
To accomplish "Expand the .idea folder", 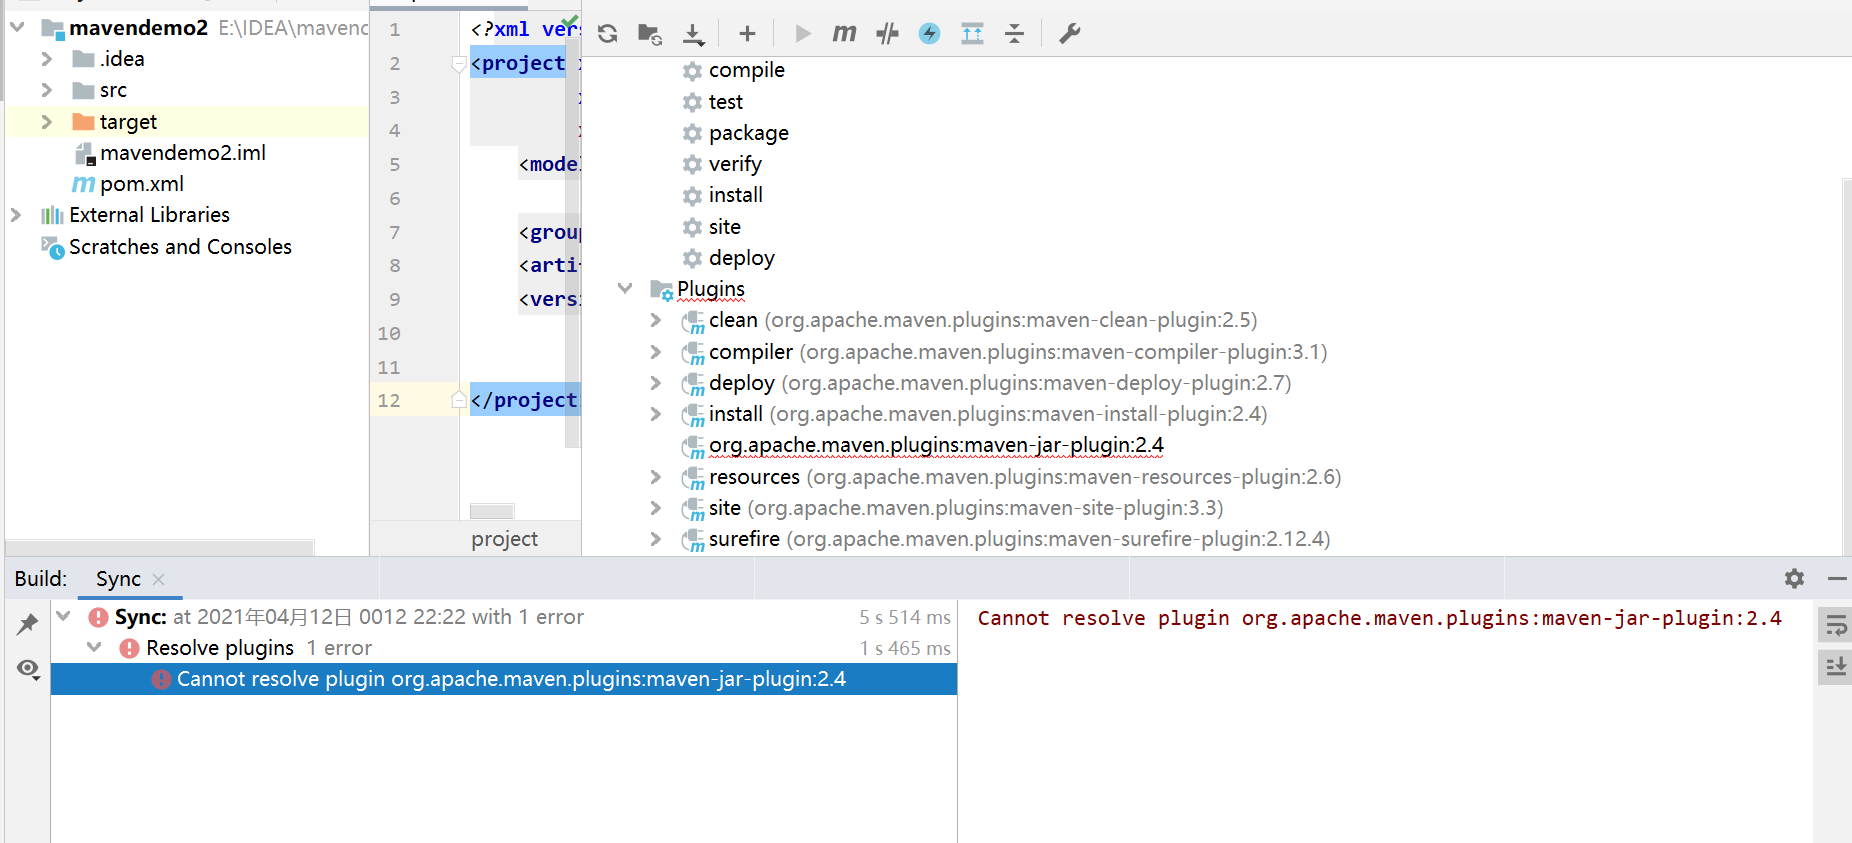I will [47, 59].
